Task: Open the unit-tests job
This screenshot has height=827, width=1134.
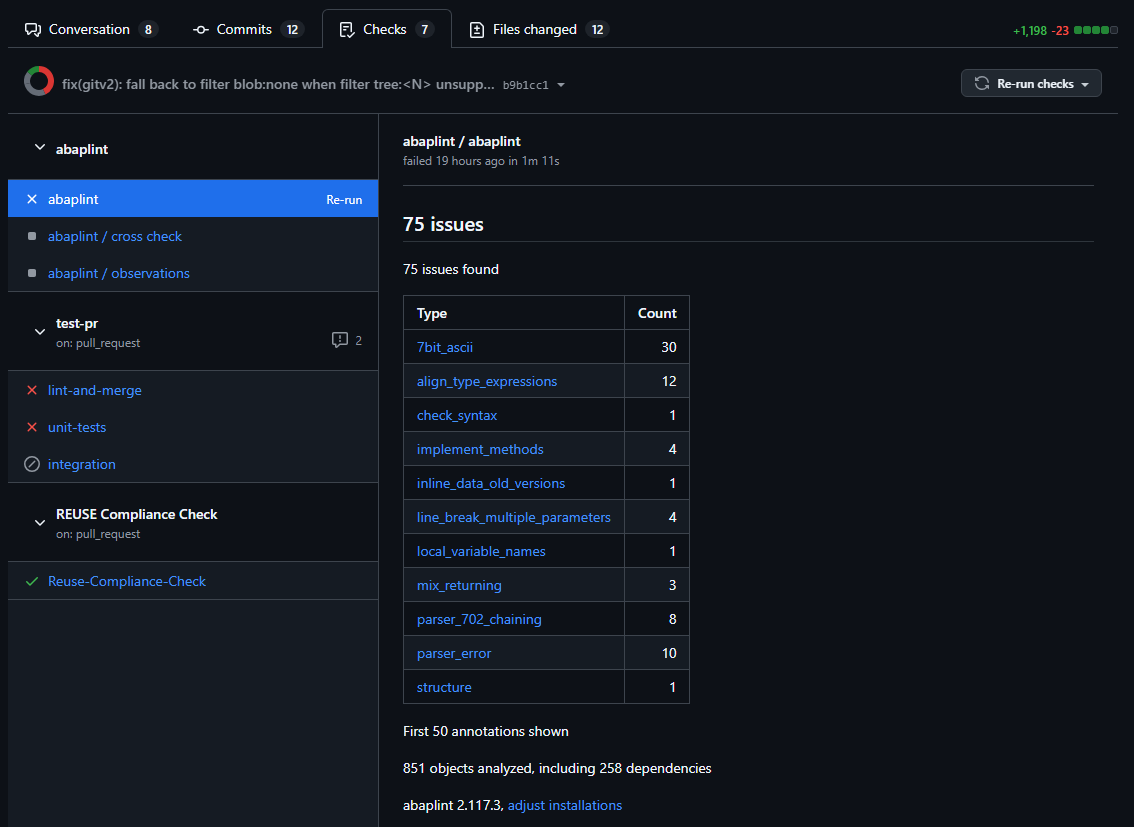Action: pos(77,427)
